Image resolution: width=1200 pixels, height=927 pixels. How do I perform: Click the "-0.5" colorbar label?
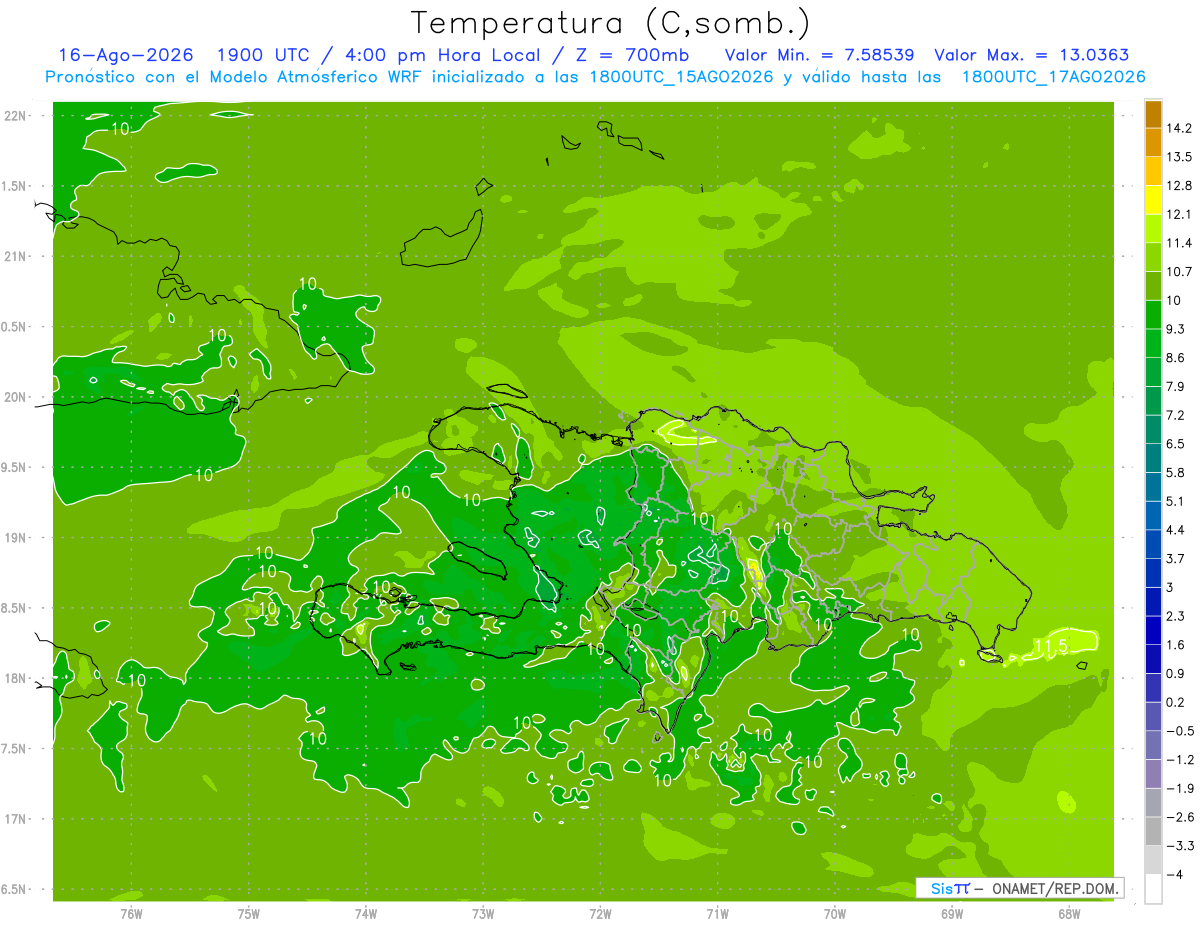[x=1179, y=731]
